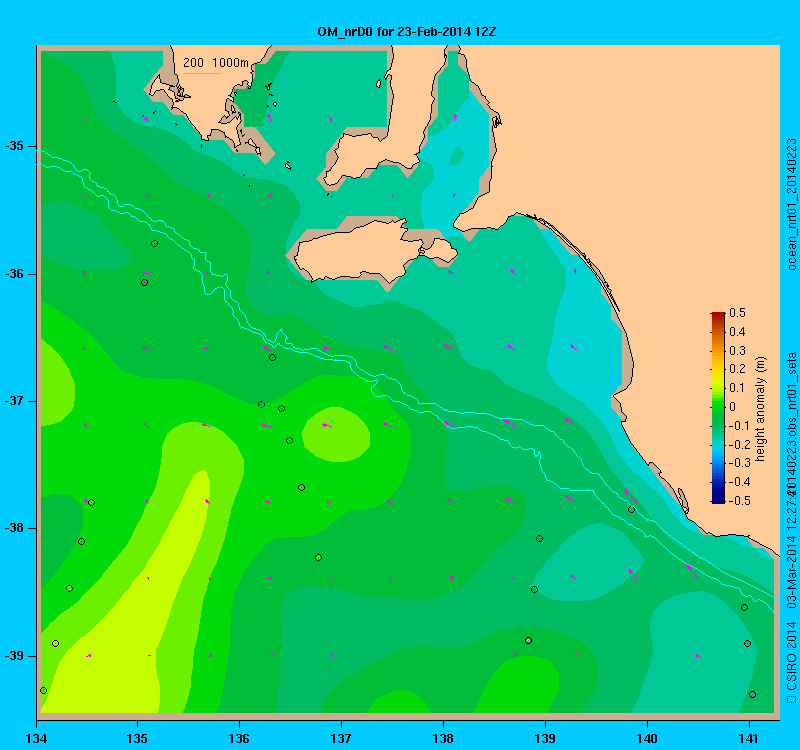
Task: Click the vertical "ocean_nrt01_20140223" text
Action: 791,204
